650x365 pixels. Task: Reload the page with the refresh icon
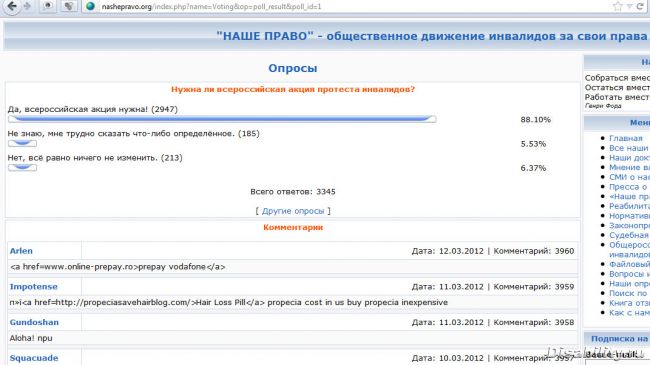pos(640,6)
